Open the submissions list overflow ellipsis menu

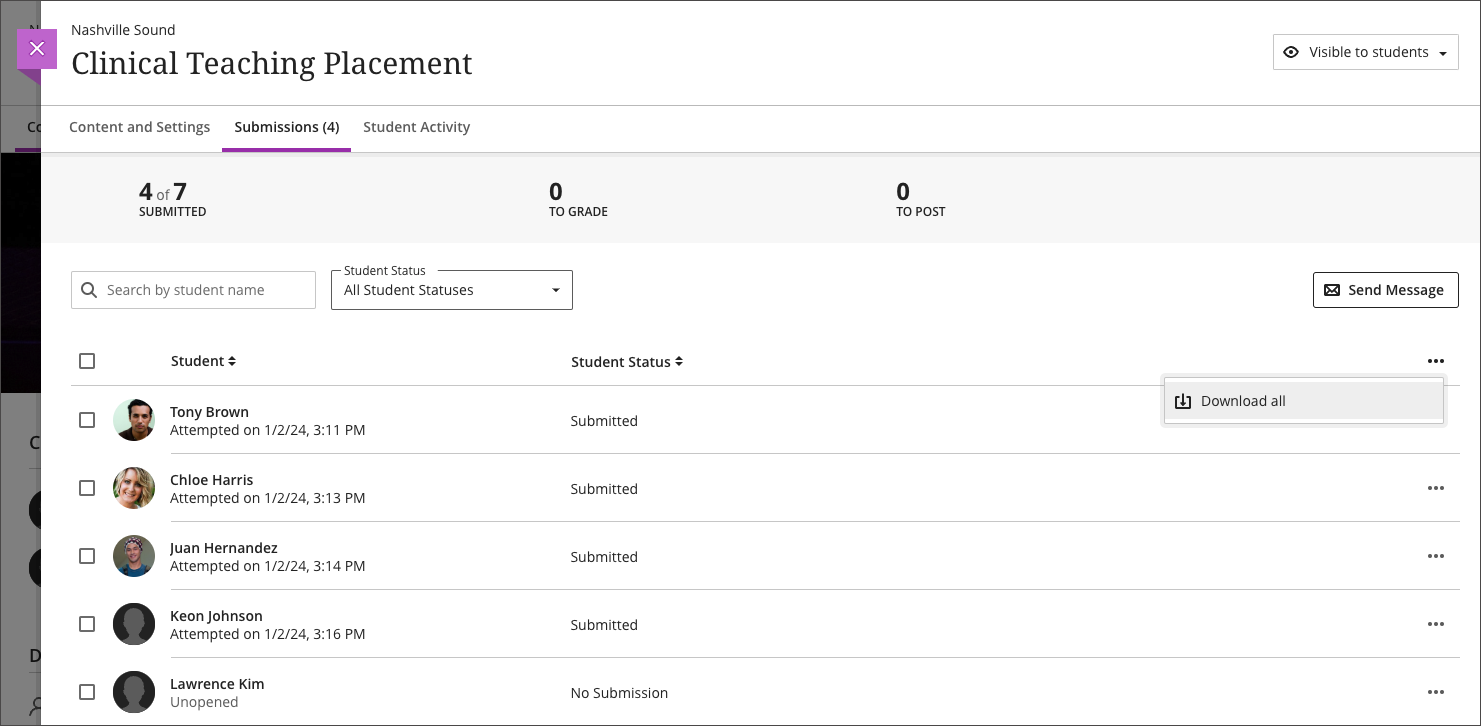click(x=1436, y=361)
